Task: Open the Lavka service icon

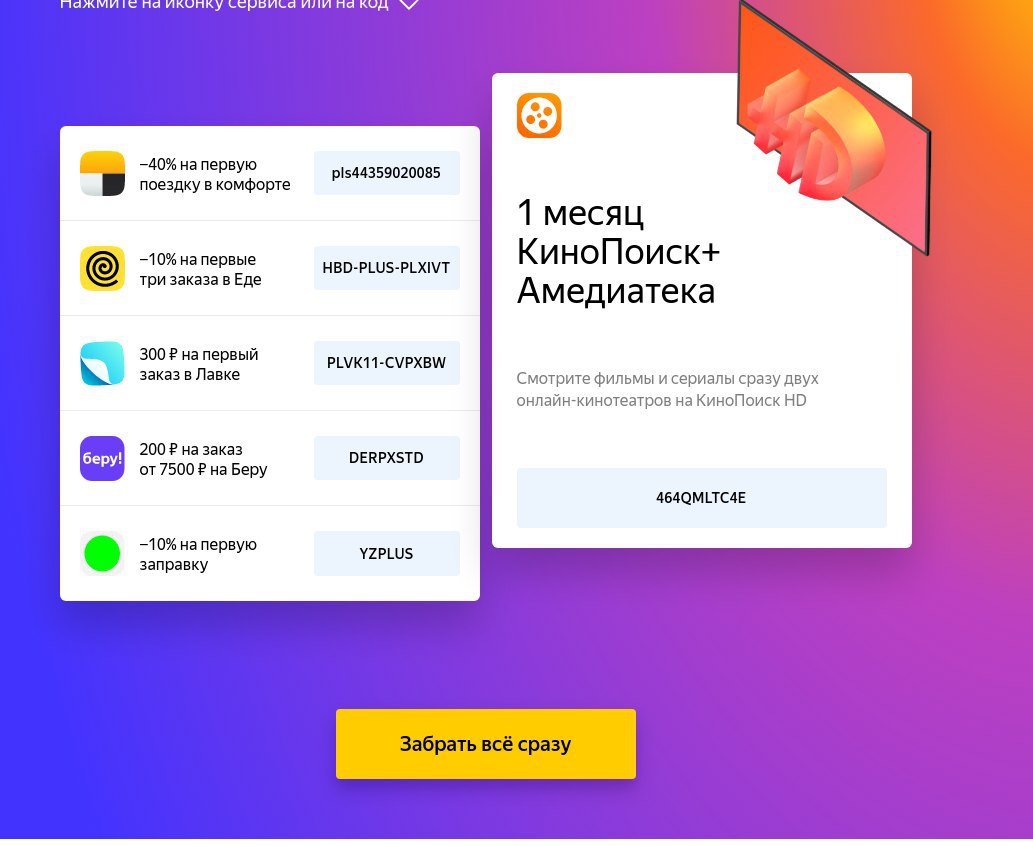Action: (102, 363)
